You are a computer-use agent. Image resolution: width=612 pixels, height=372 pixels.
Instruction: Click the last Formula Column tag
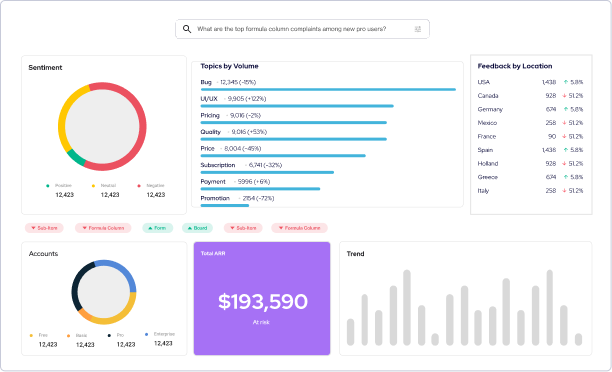click(x=299, y=228)
